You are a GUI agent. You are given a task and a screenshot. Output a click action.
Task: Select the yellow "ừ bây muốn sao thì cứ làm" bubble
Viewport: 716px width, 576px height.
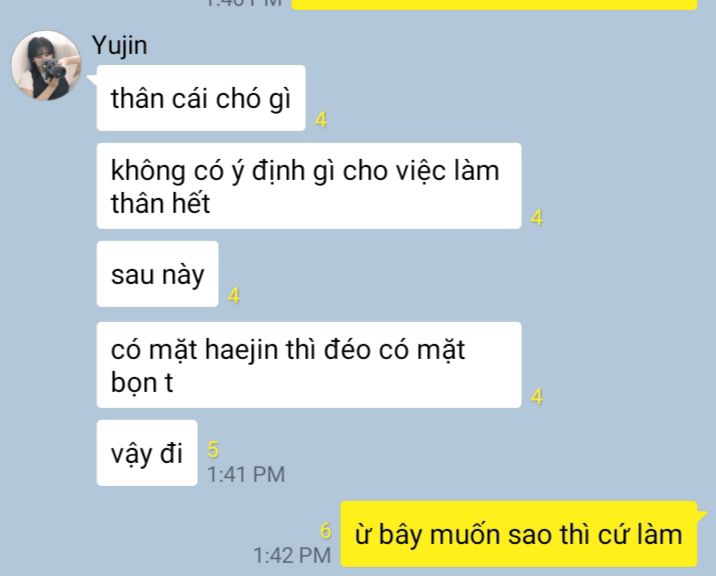(519, 534)
